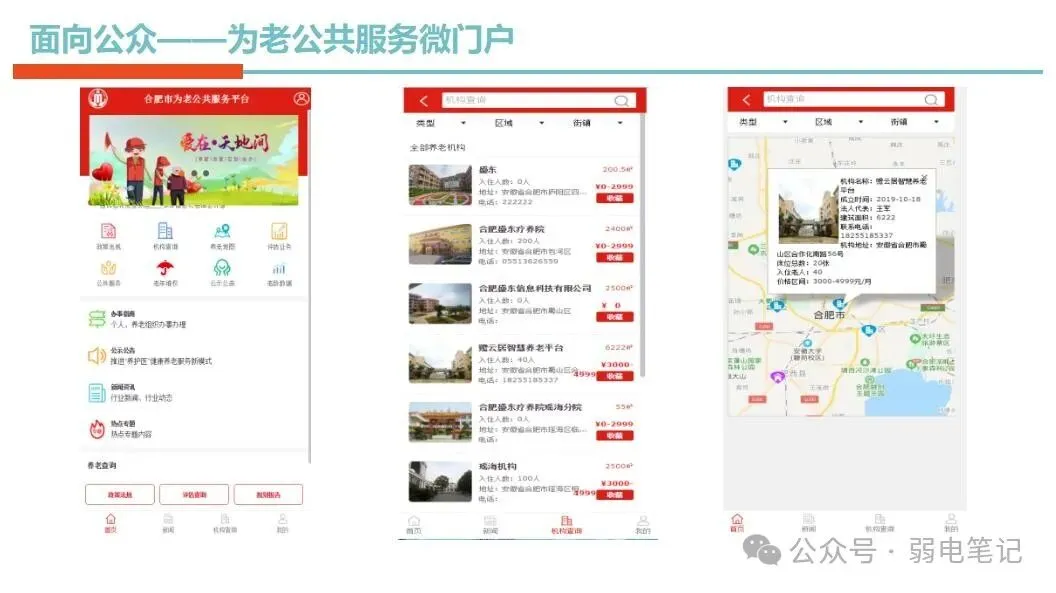Viewport: 1056px width, 593px height.
Task: Select 首页 tab on map screen bottom bar
Action: click(x=737, y=523)
